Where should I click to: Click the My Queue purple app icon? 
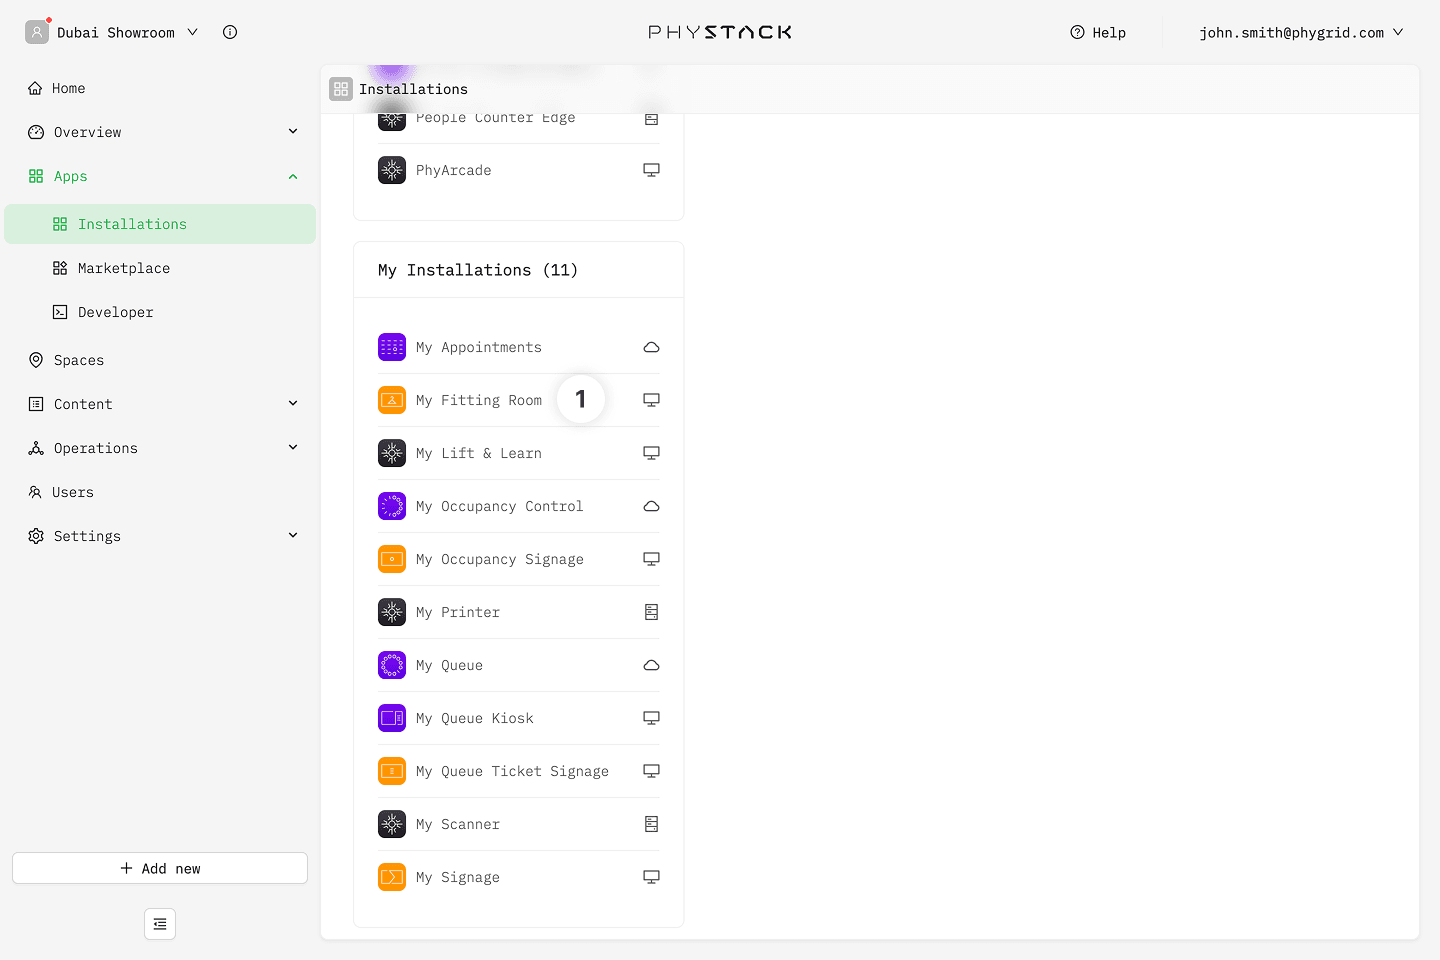pos(392,665)
